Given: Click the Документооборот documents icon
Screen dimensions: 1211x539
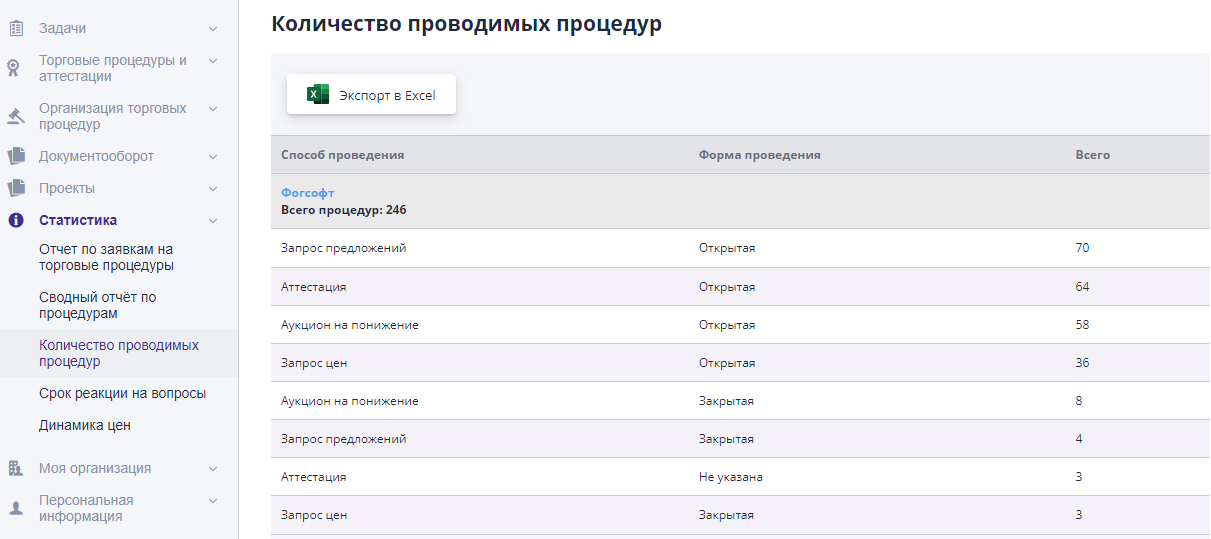Looking at the screenshot, I should 15,156.
